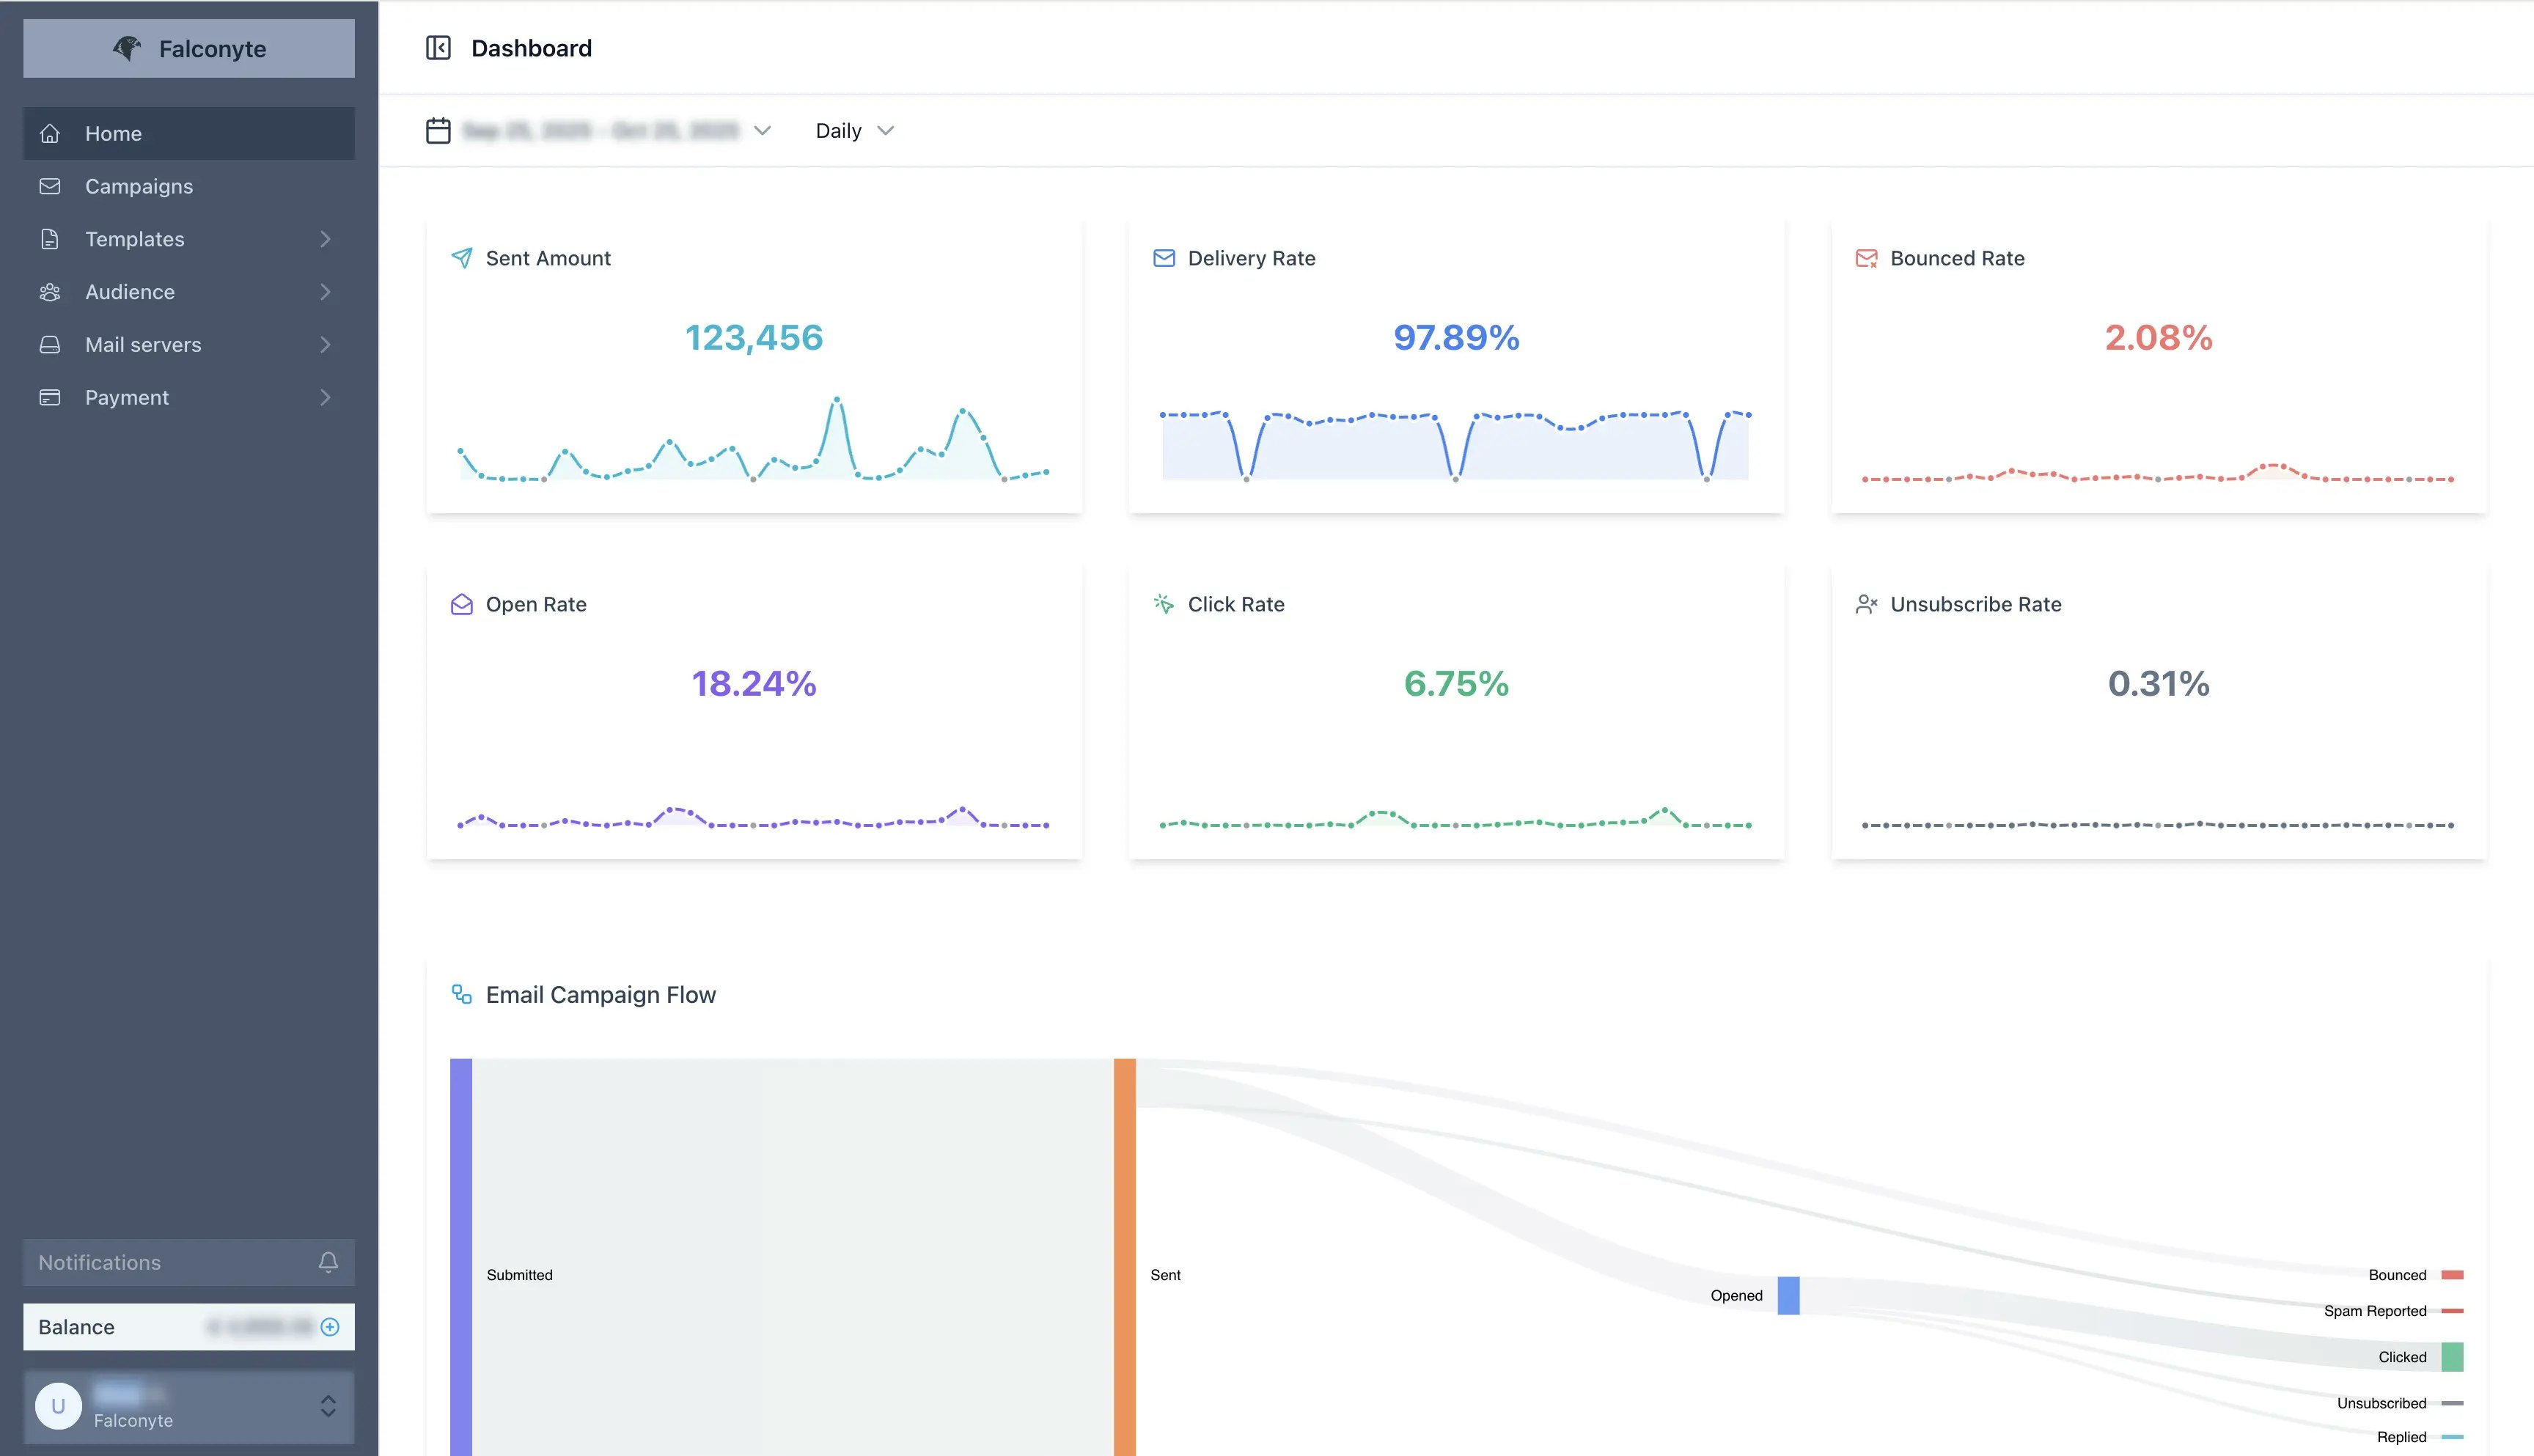The height and width of the screenshot is (1456, 2534).
Task: Click the Click Rate value 6.75%
Action: [x=1456, y=684]
